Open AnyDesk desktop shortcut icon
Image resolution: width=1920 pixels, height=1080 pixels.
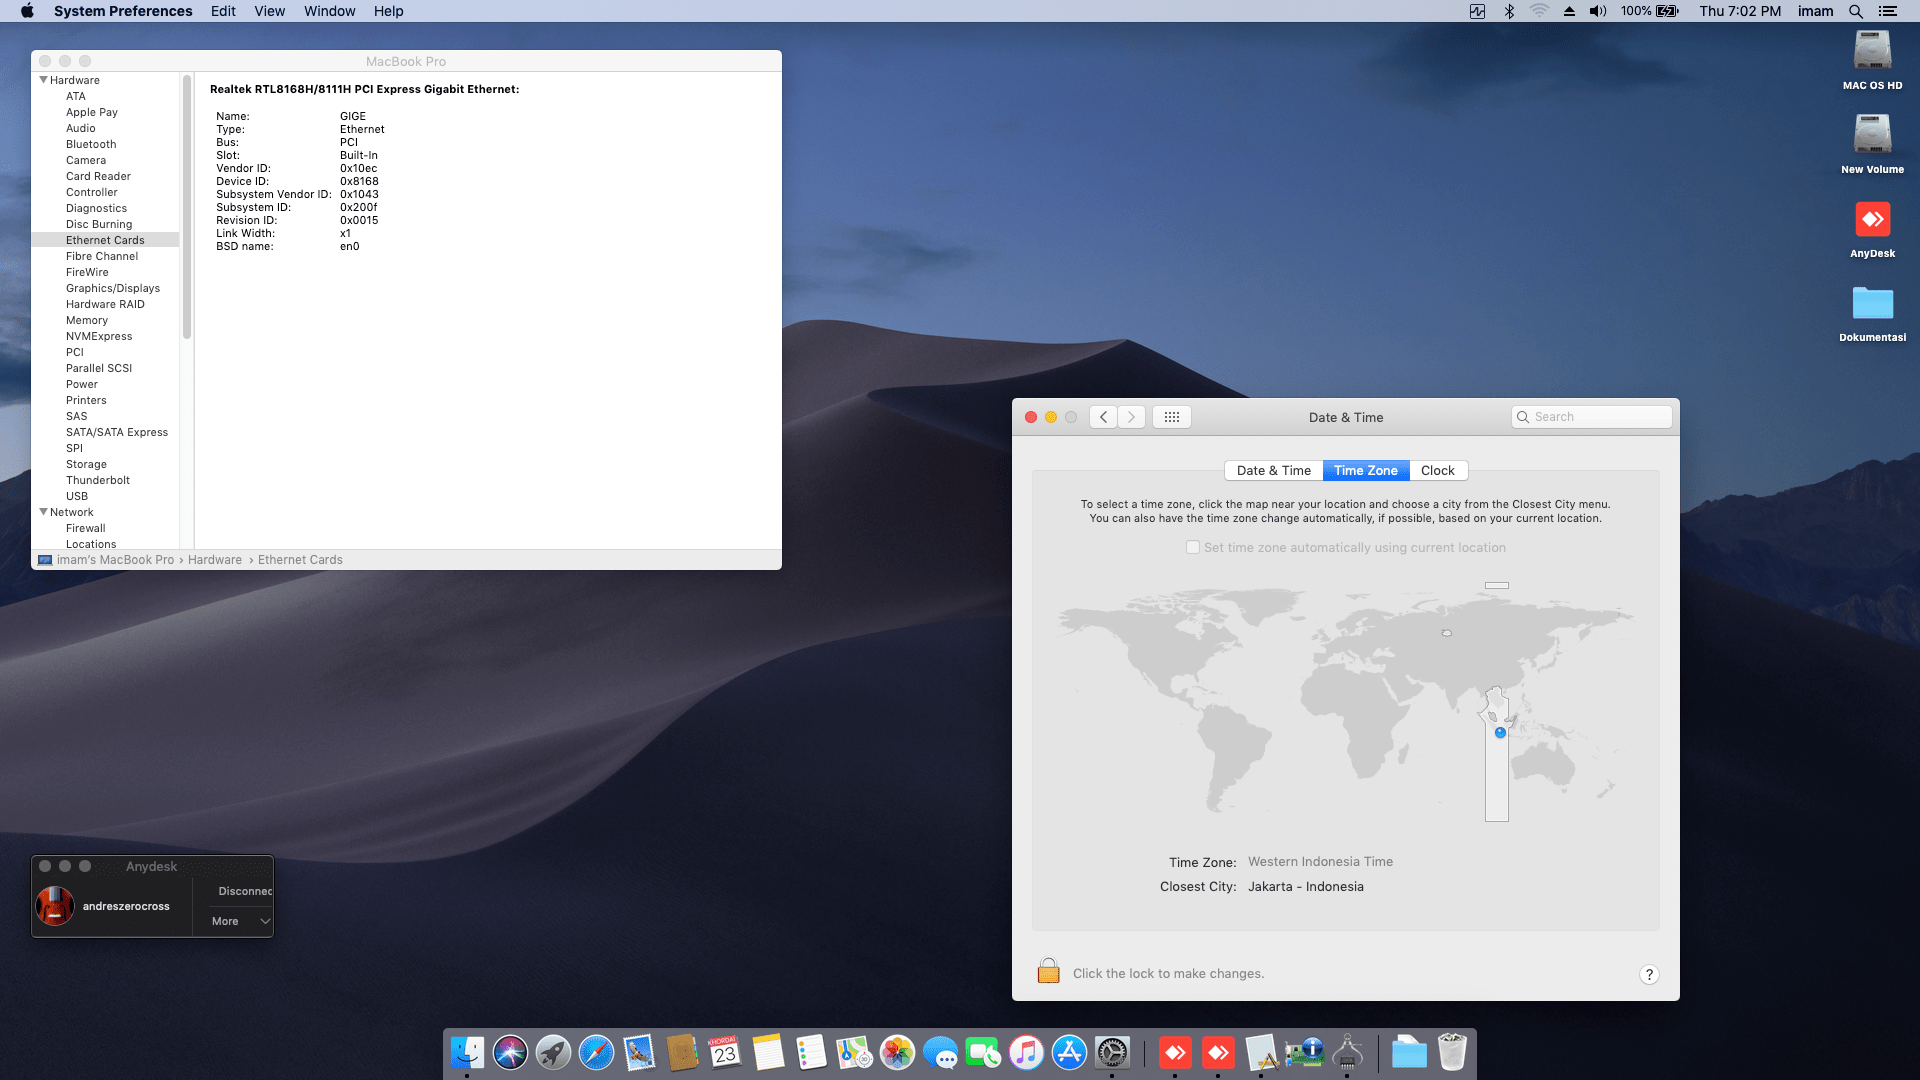[x=1872, y=220]
